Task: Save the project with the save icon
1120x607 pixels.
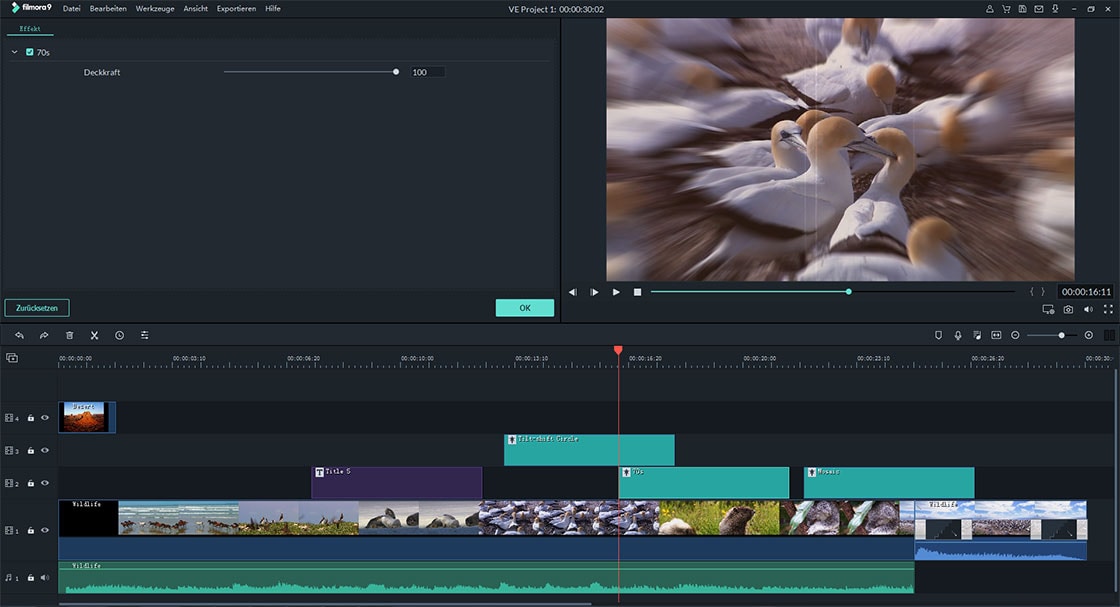Action: click(x=1022, y=9)
